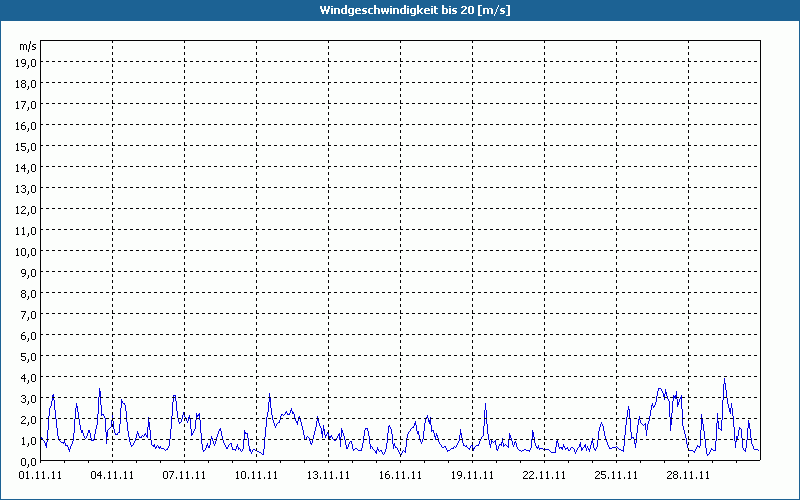The height and width of the screenshot is (500, 800).
Task: Select the 5,0 y-axis label
Action: 29,357
